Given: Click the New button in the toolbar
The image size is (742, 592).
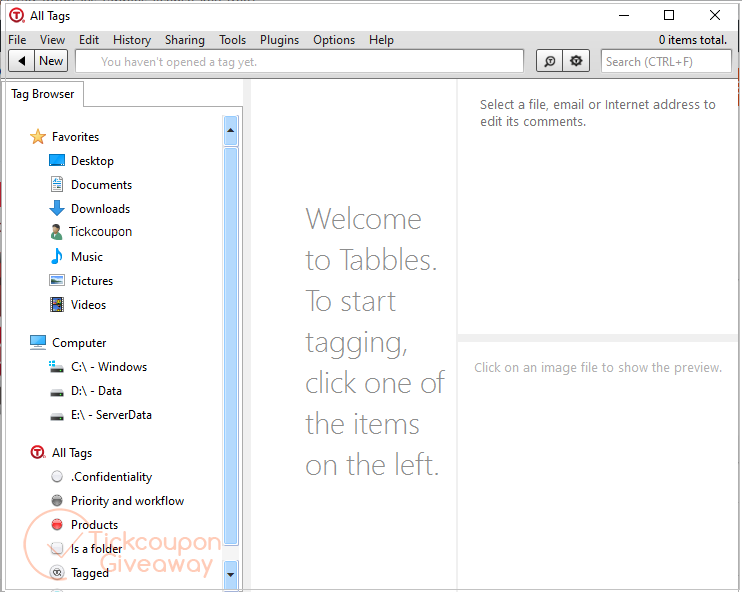Looking at the screenshot, I should point(51,61).
